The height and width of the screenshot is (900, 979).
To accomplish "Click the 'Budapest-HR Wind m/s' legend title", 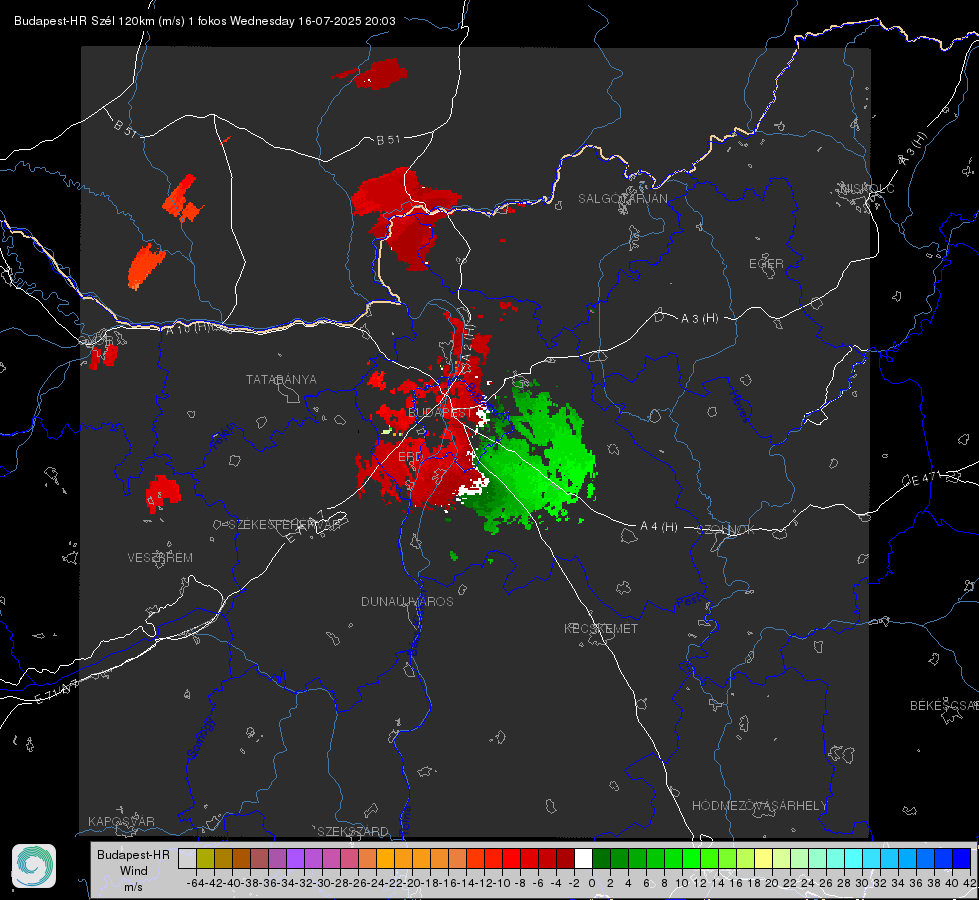I will click(134, 871).
